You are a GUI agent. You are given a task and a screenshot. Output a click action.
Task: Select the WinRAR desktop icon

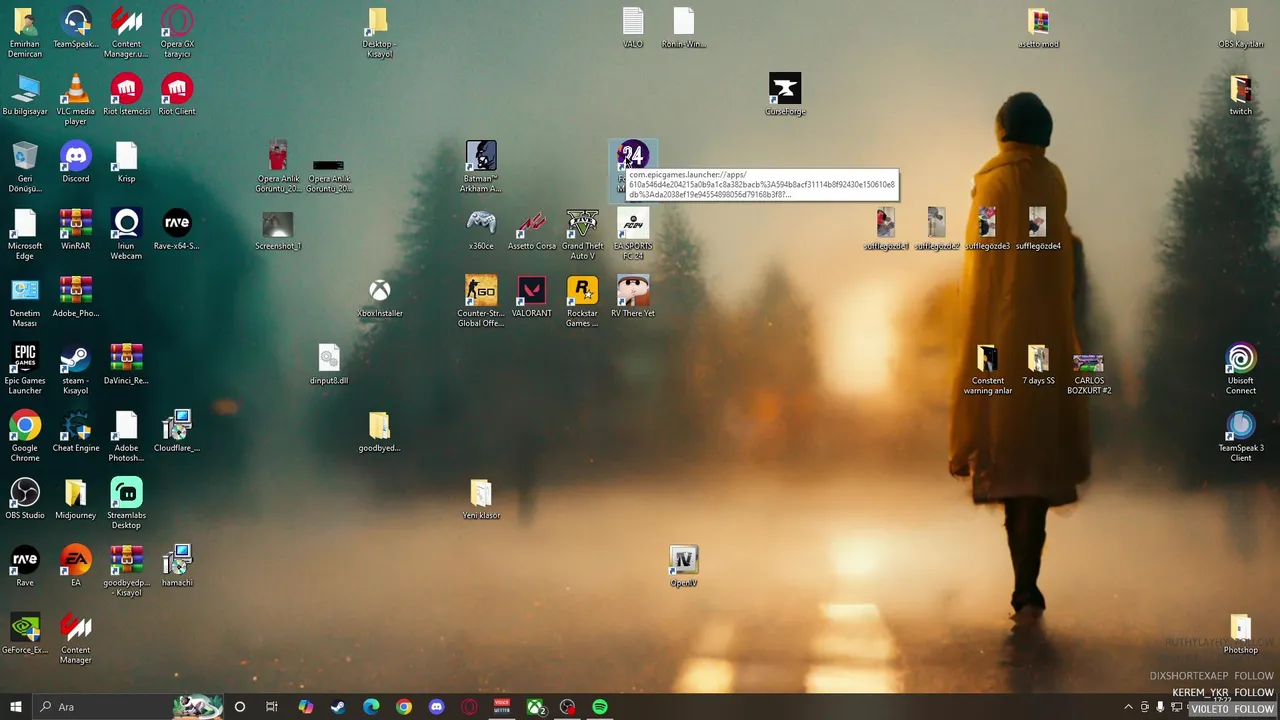coord(75,230)
